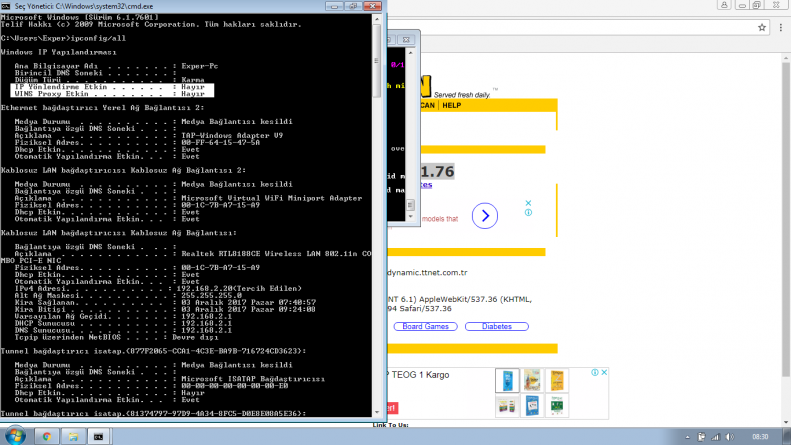Image resolution: width=791 pixels, height=445 pixels.
Task: Click the green product thumbnail in Kargo ad
Action: (x=557, y=406)
